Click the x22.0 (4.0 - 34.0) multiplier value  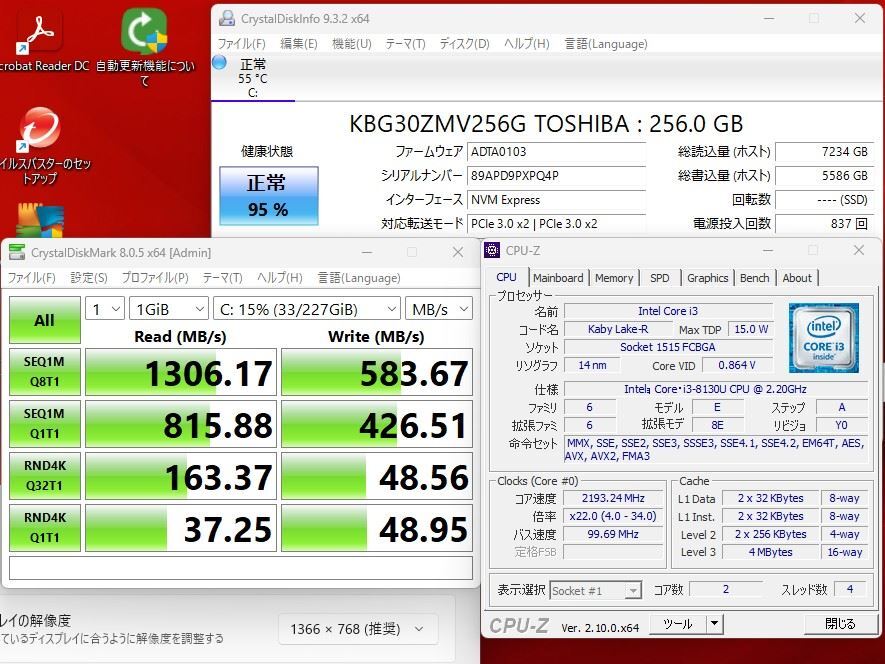point(614,516)
